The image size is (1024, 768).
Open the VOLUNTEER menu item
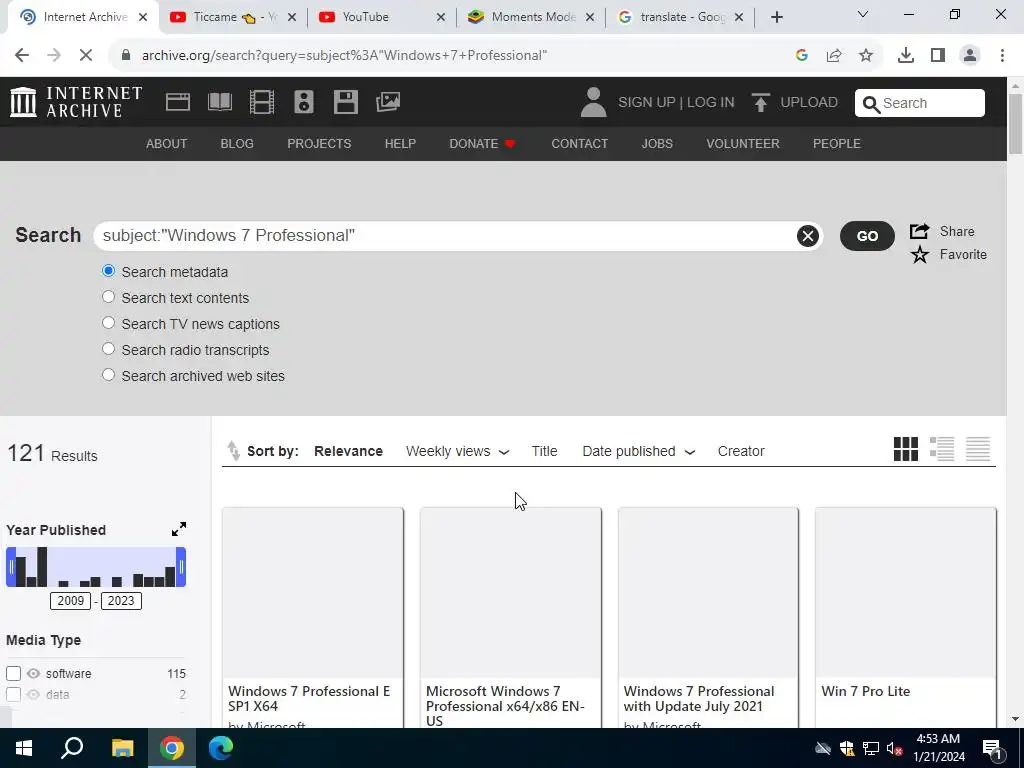click(x=743, y=144)
